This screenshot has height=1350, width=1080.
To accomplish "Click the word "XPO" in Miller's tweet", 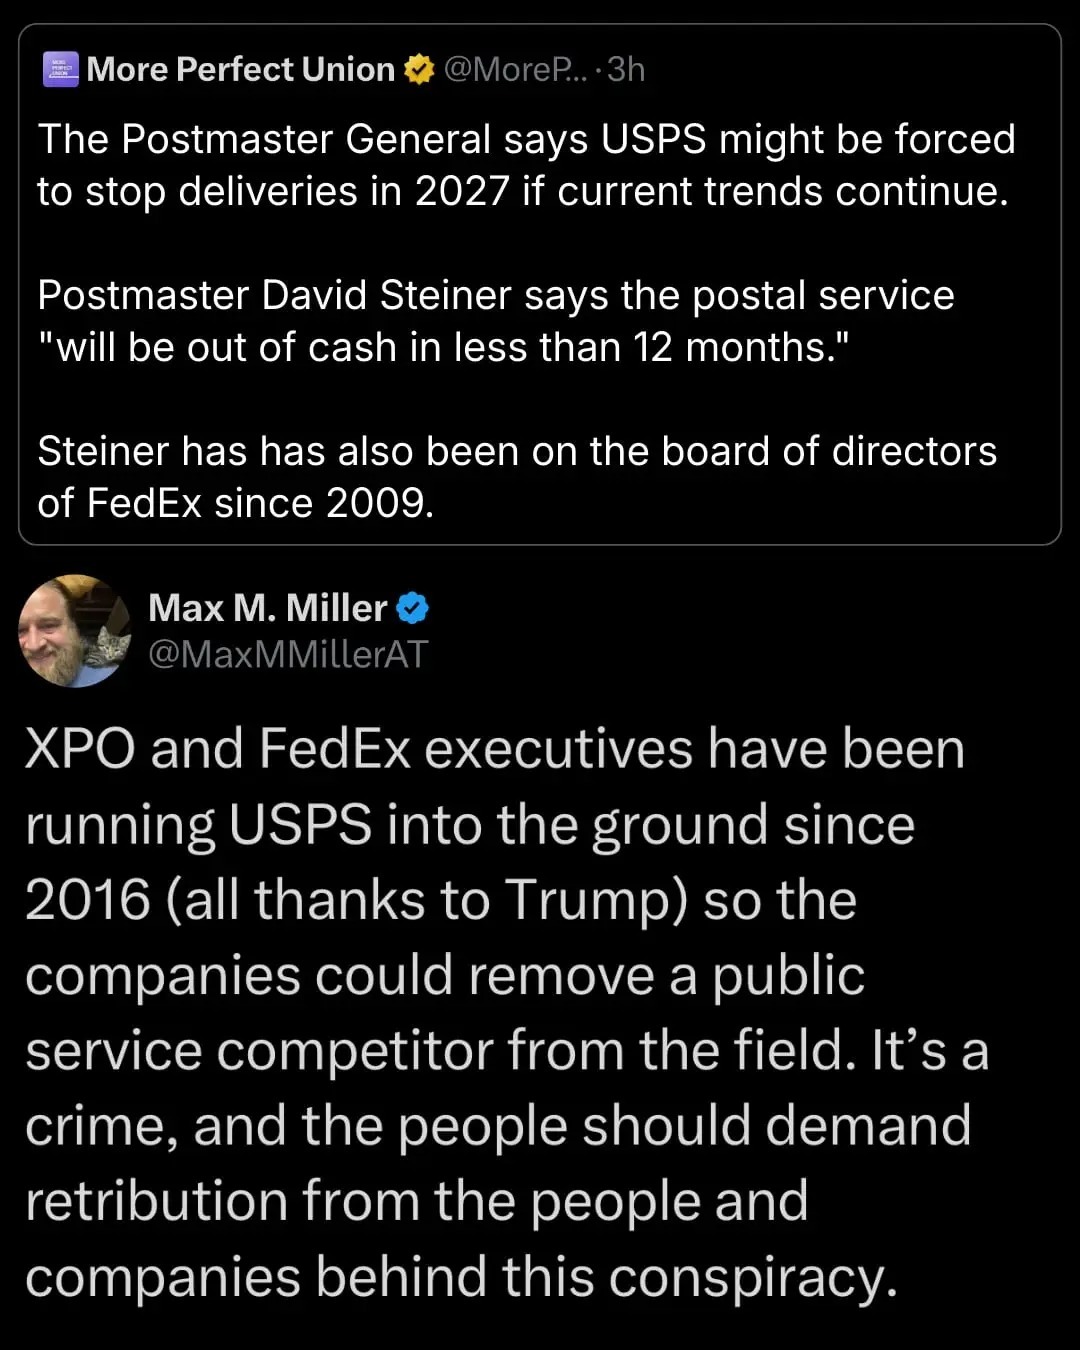I will pyautogui.click(x=80, y=749).
